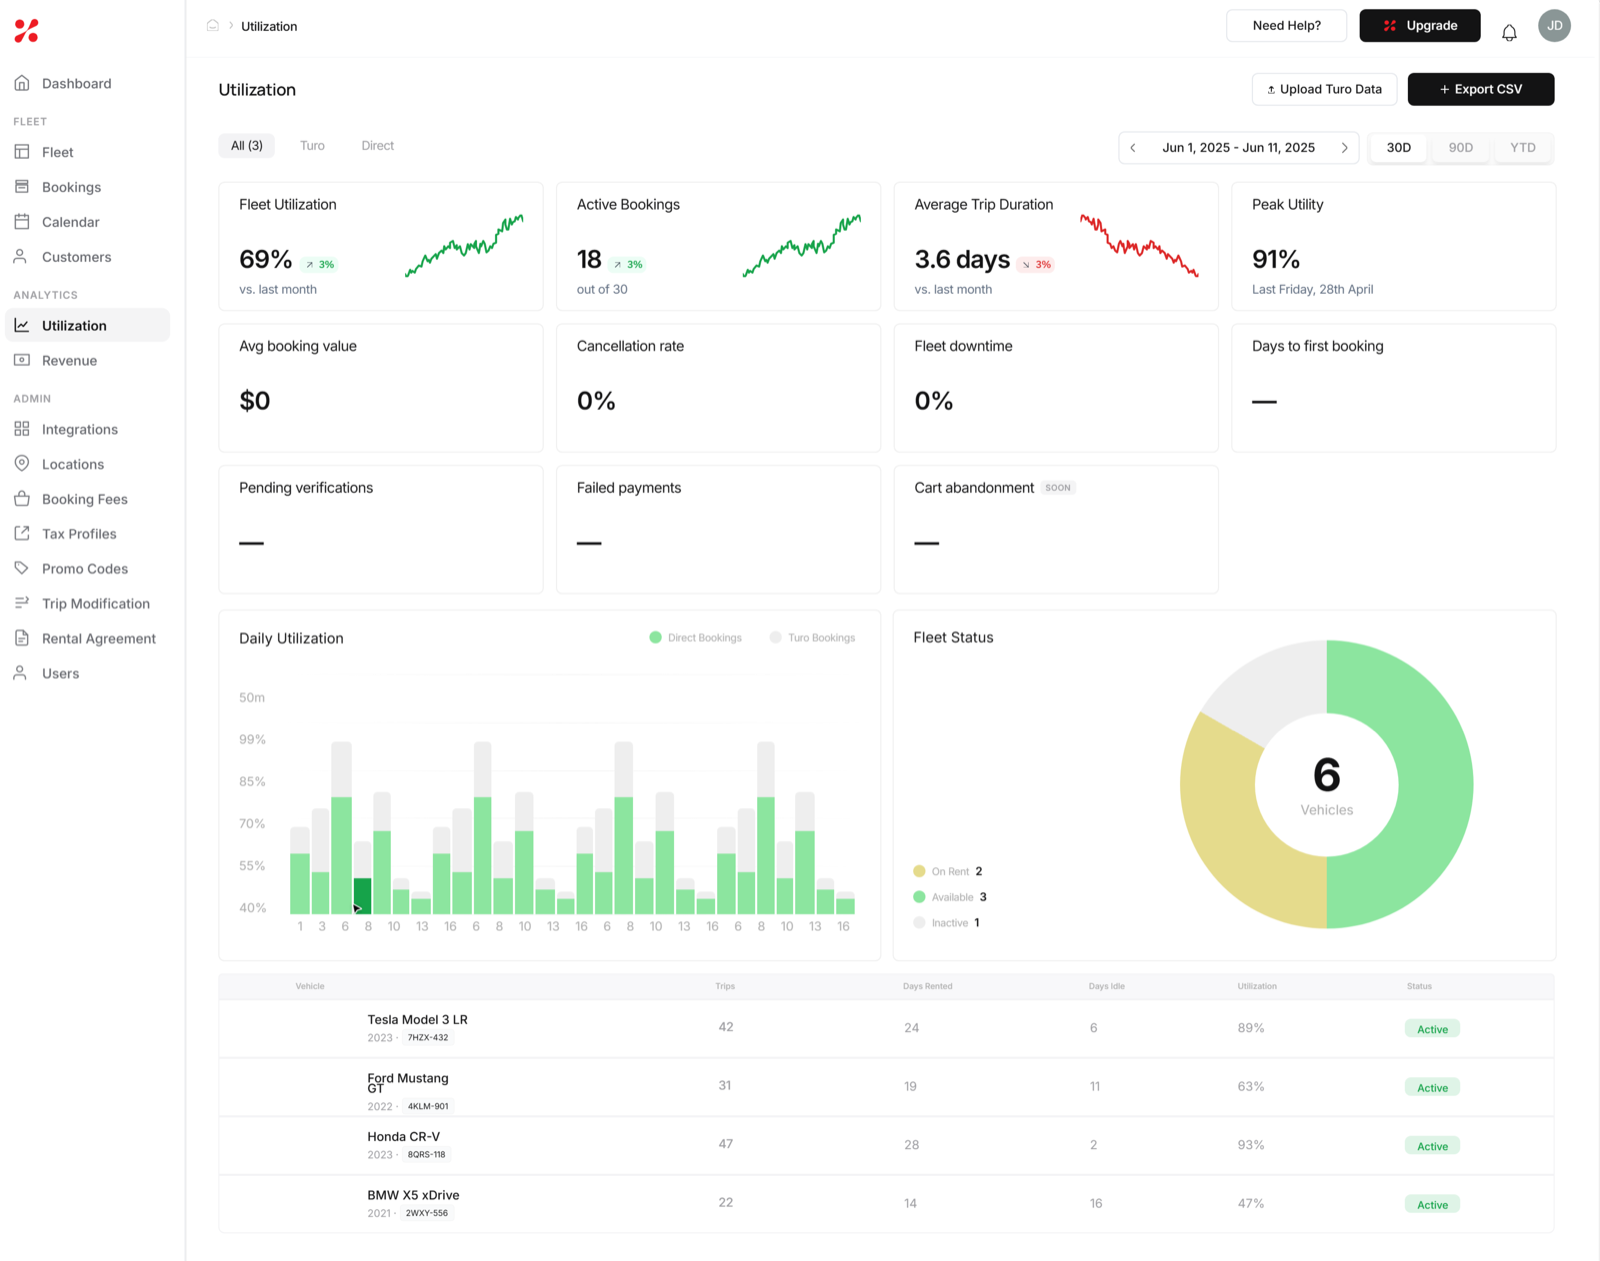
Task: Click the Active badge for Tesla Model 3
Action: 1432,1029
